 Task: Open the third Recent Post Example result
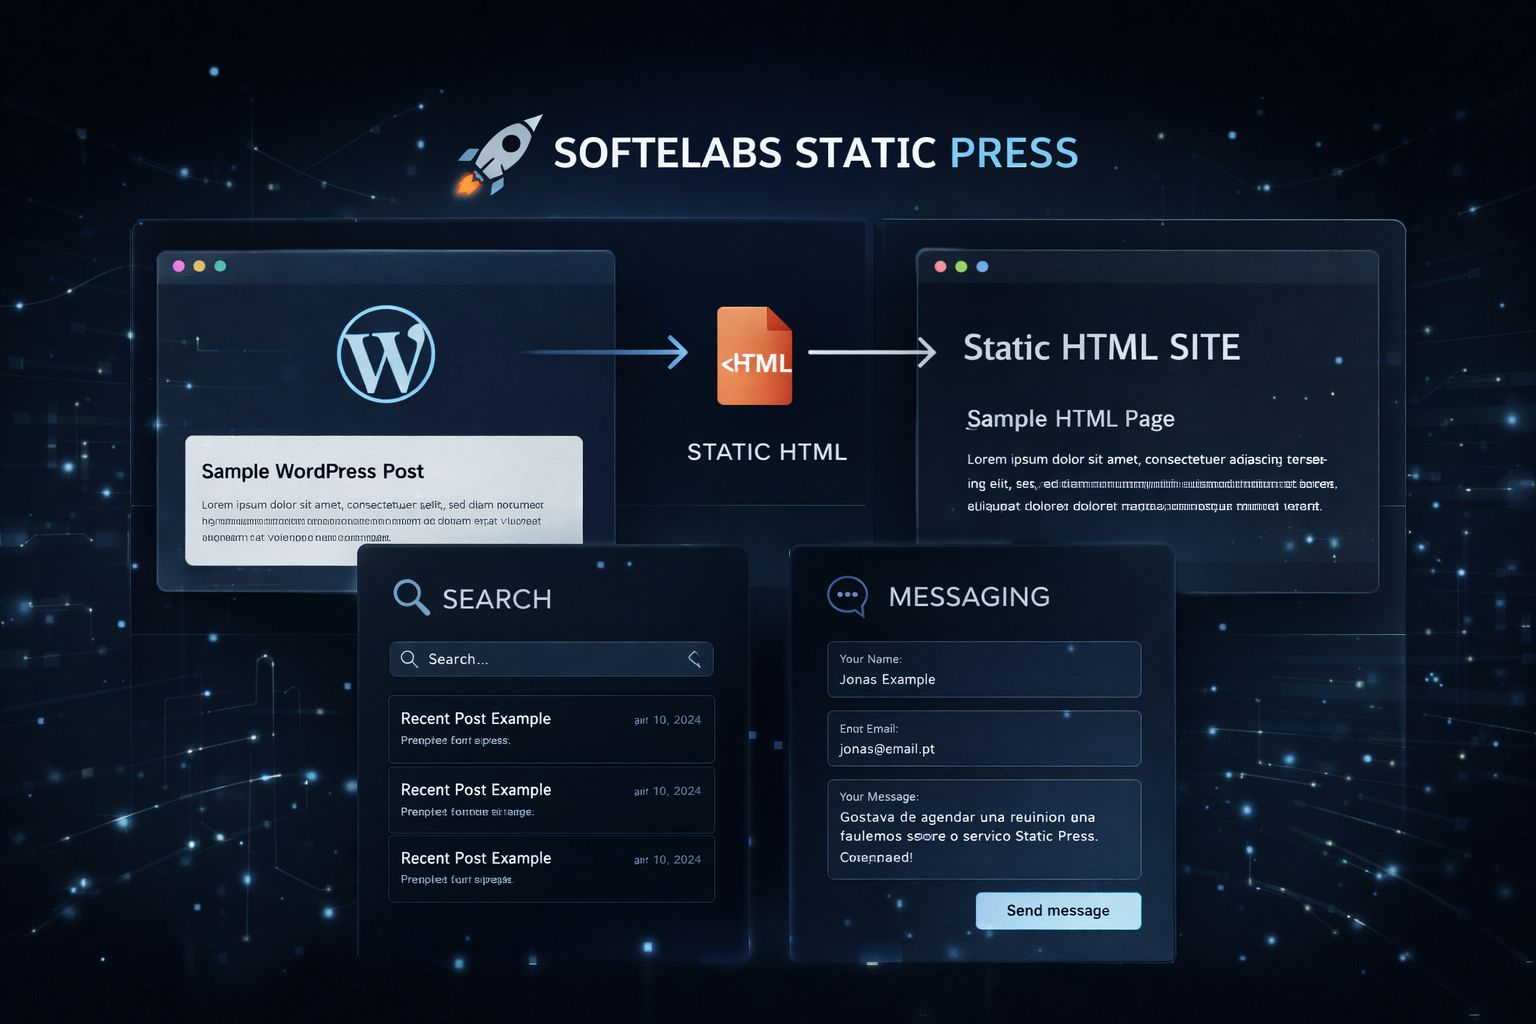click(551, 868)
